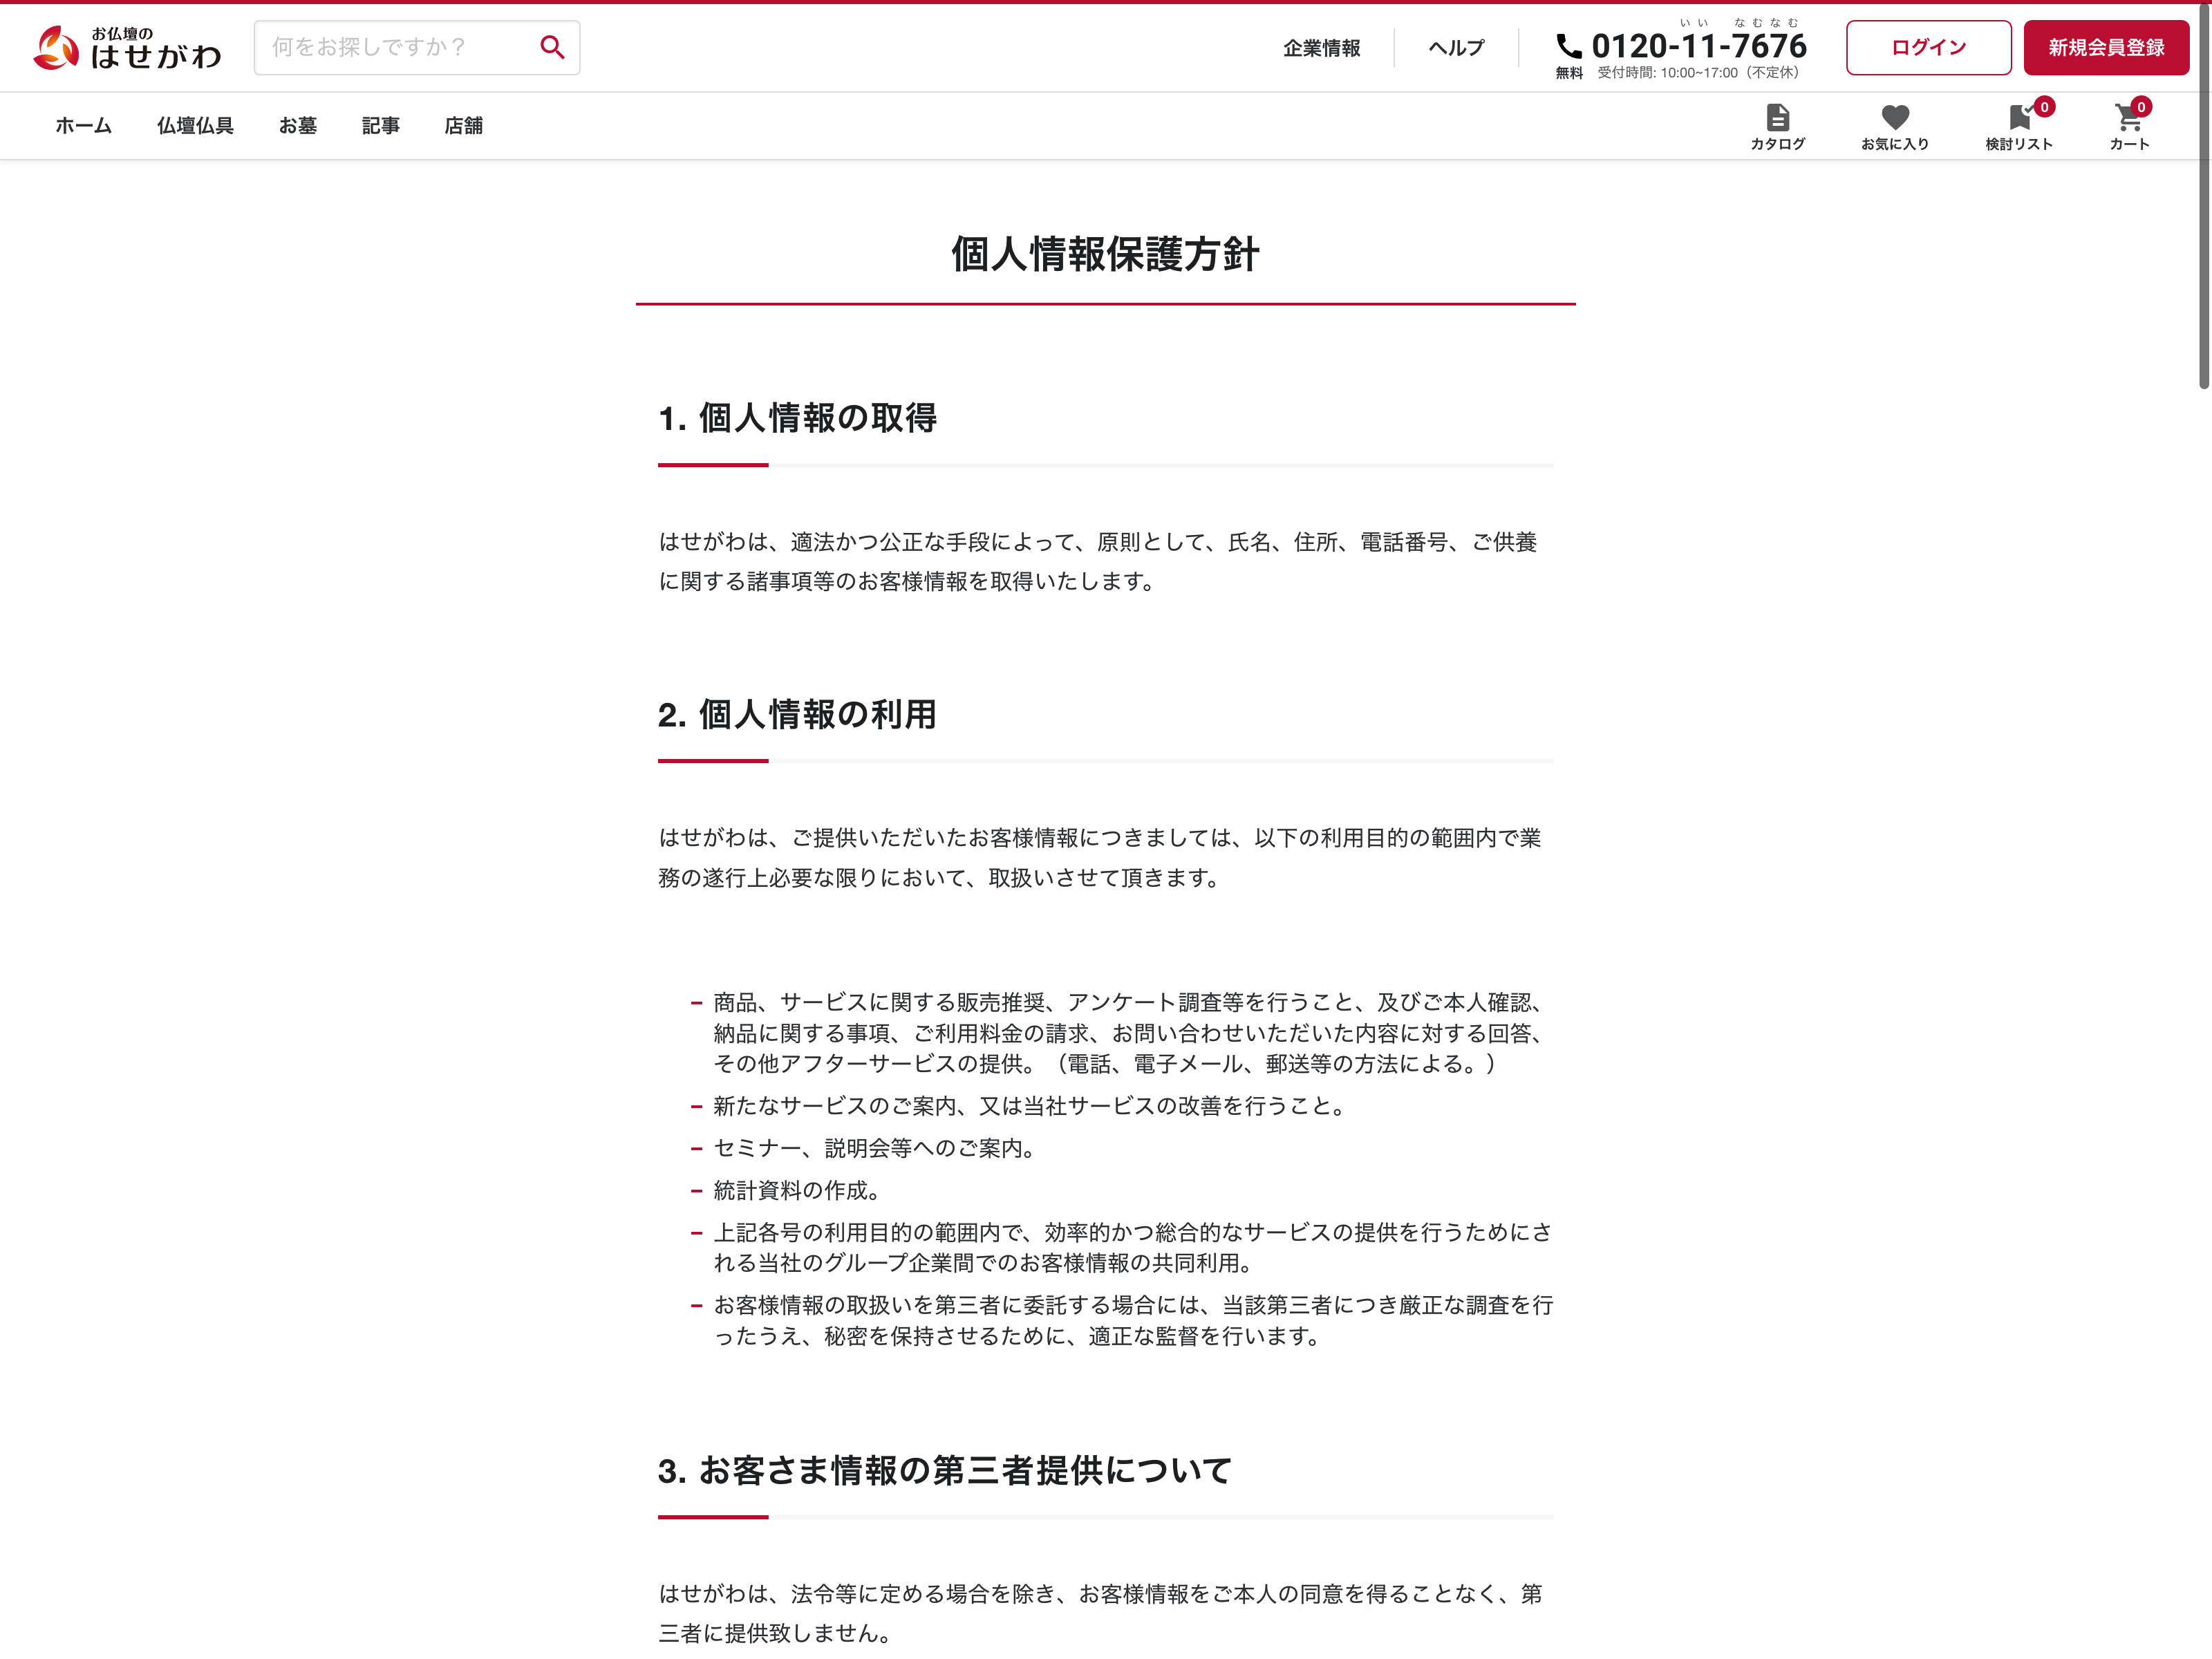Open the 店舗 navigation item
Screen dimensions: 2212x1659
[463, 126]
